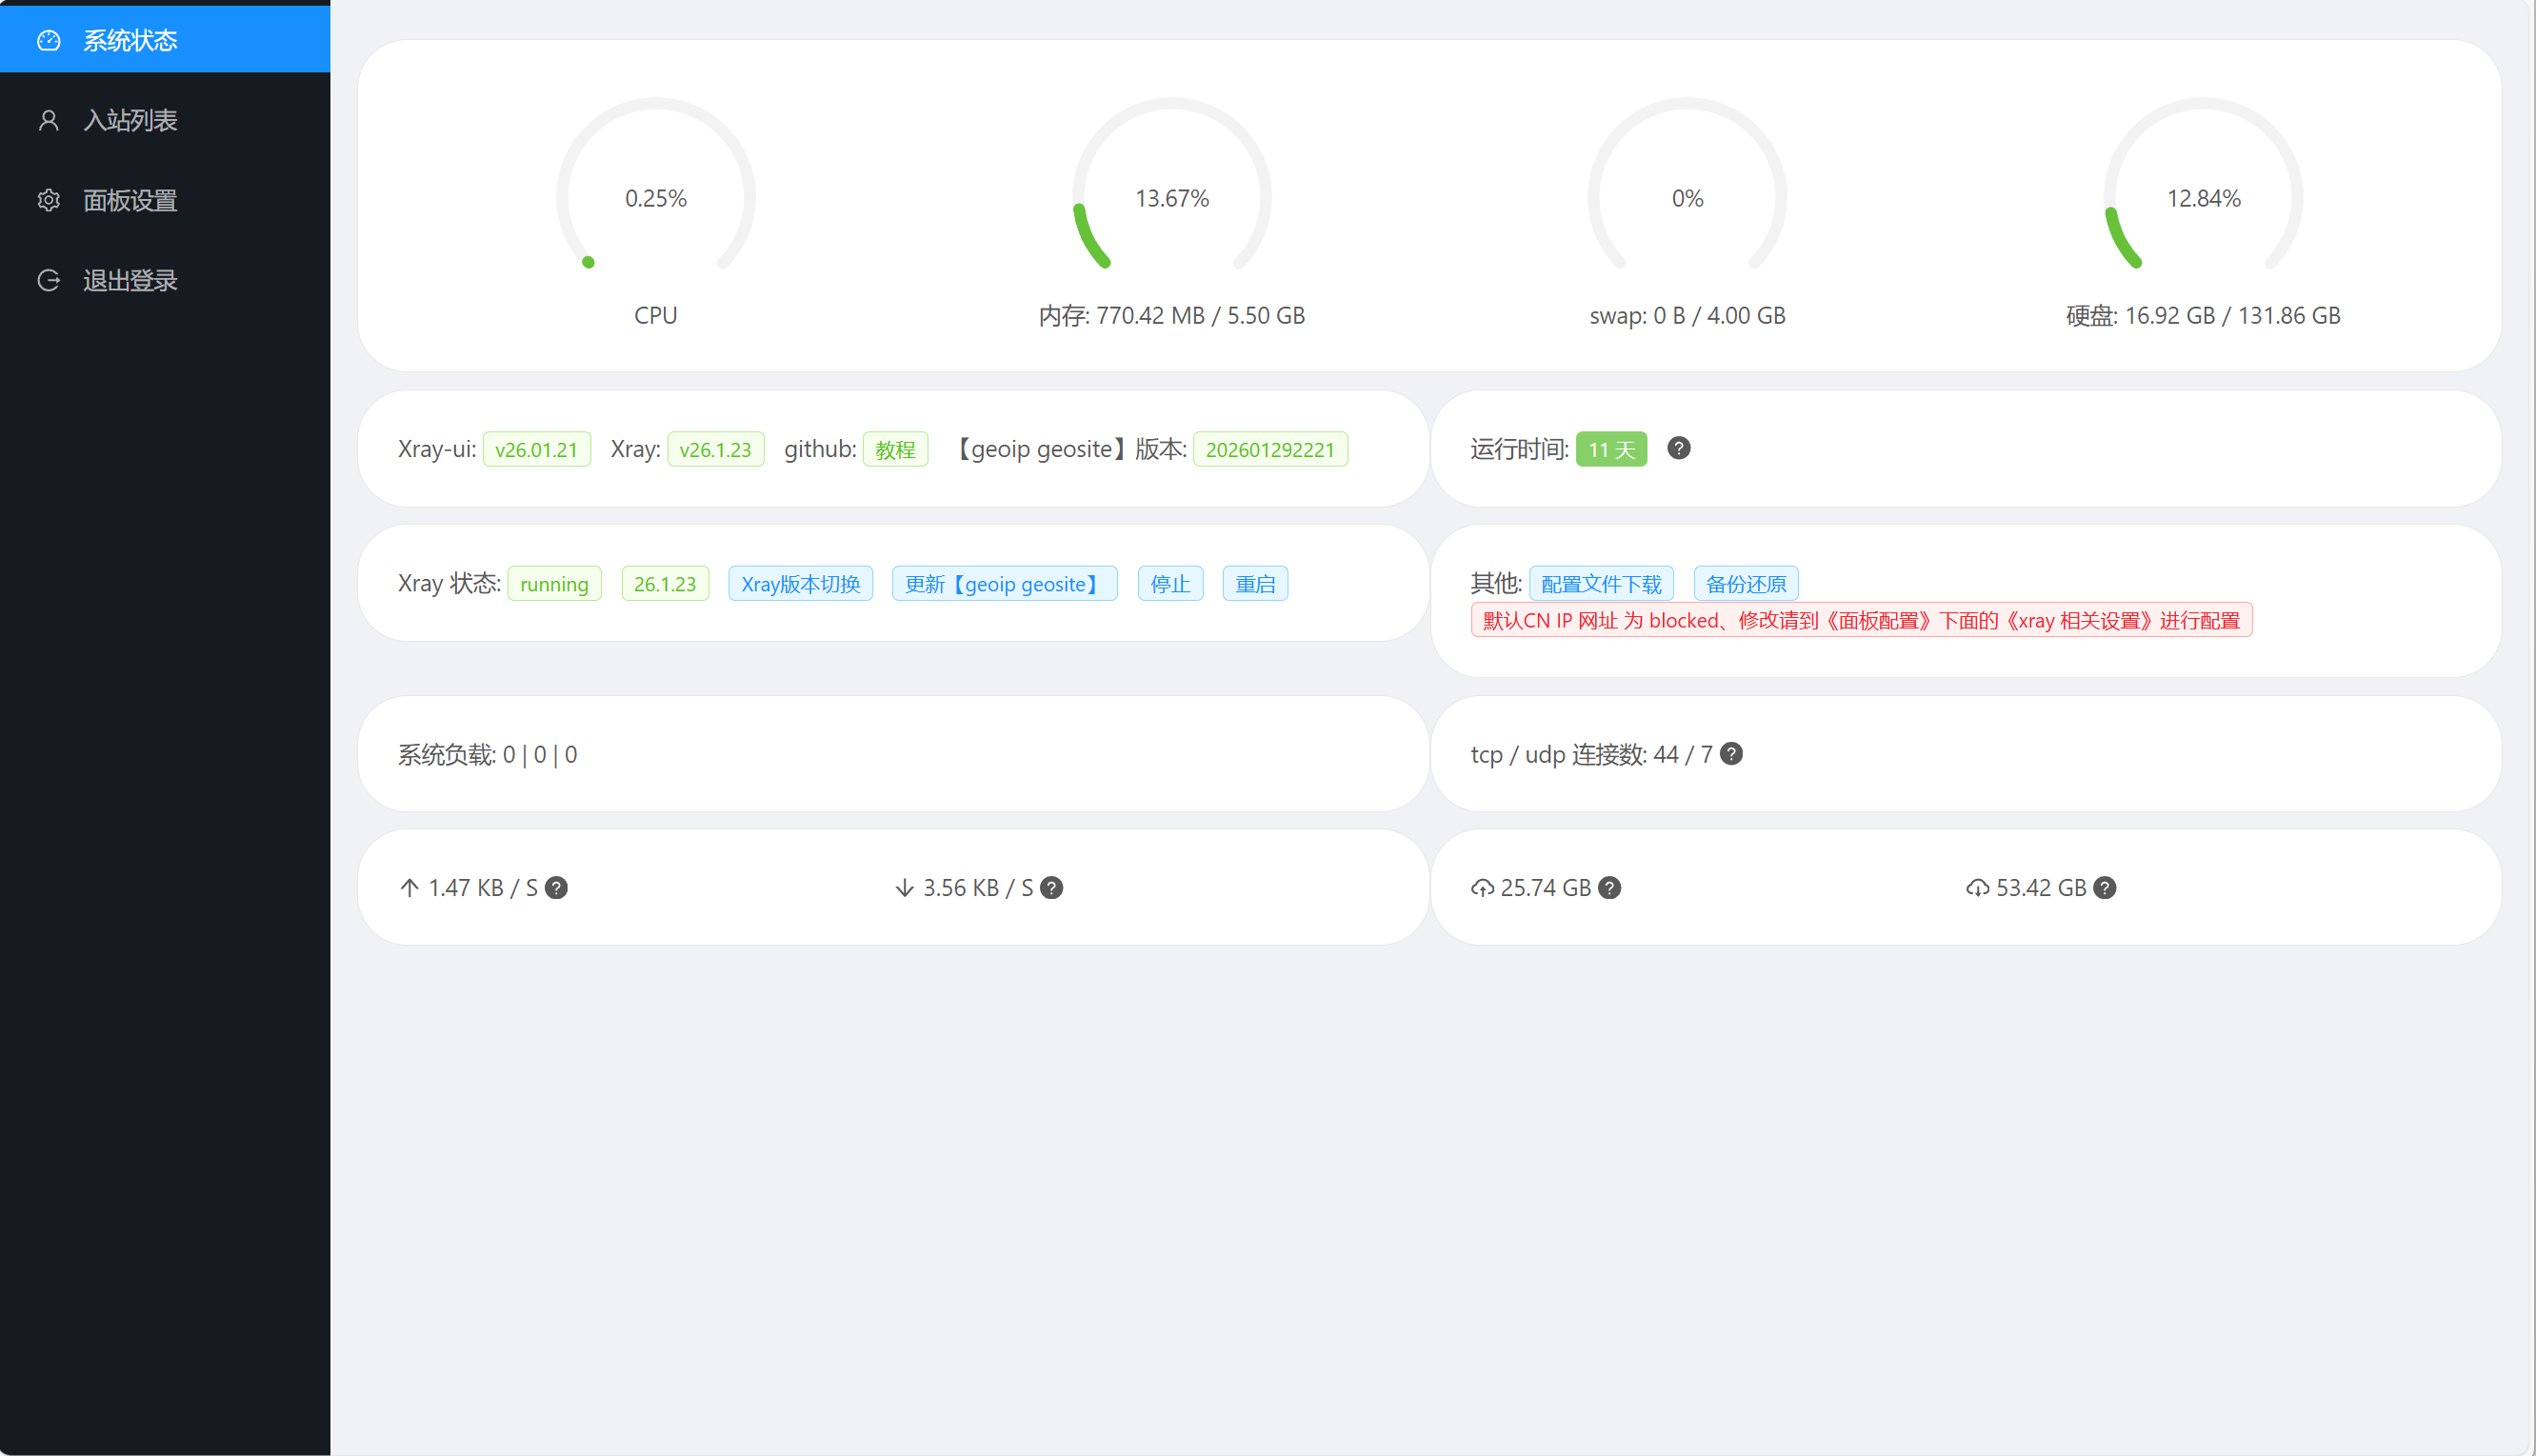Click the cloud upload icon before 25.74 GB

pos(1482,888)
